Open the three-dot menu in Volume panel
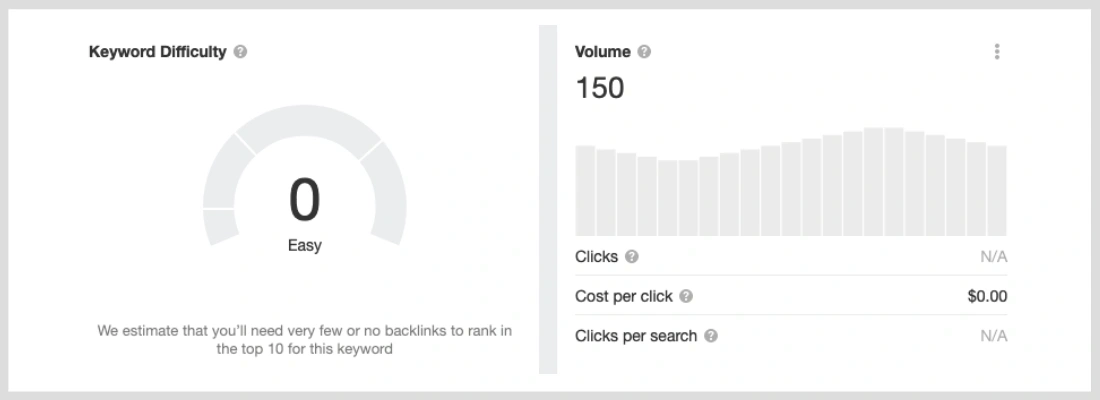The image size is (1100, 400). pos(997,51)
